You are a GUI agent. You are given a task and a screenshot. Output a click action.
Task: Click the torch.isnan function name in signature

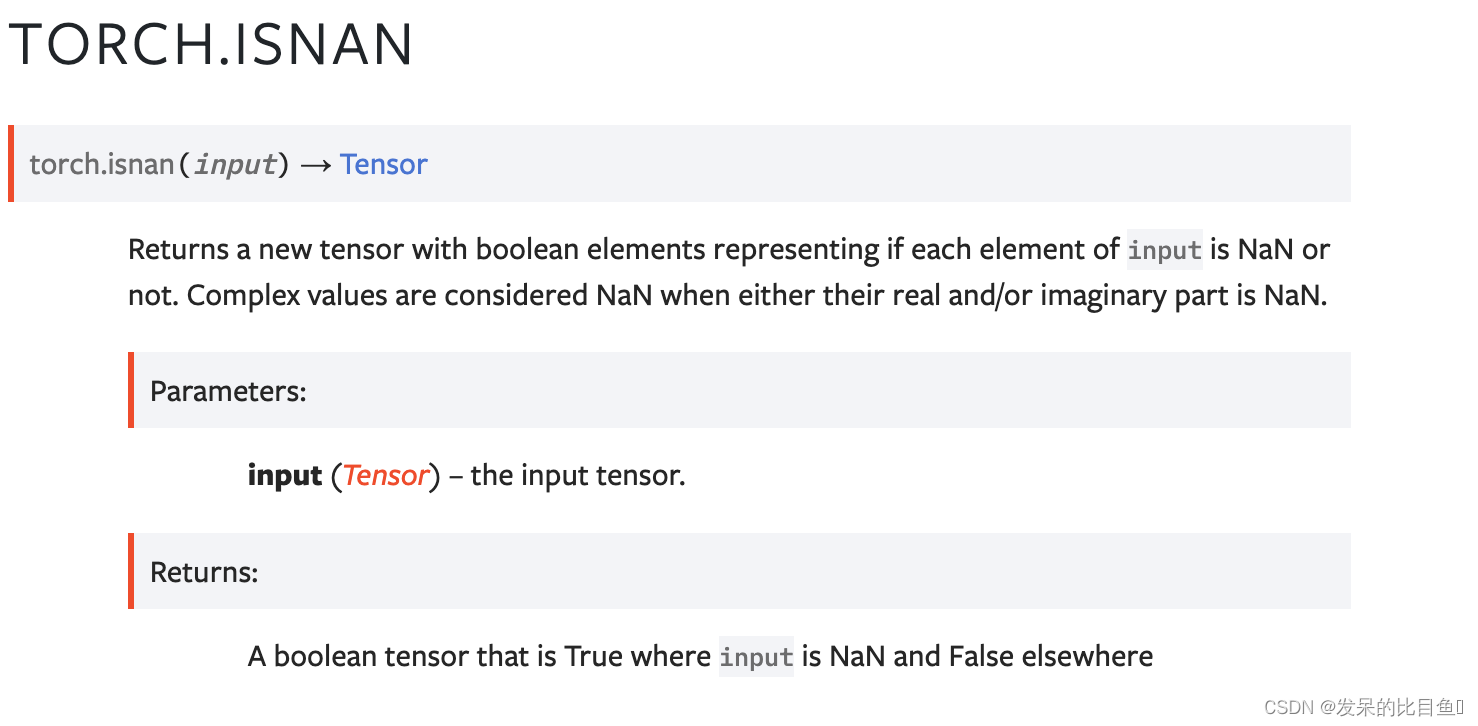click(x=101, y=164)
